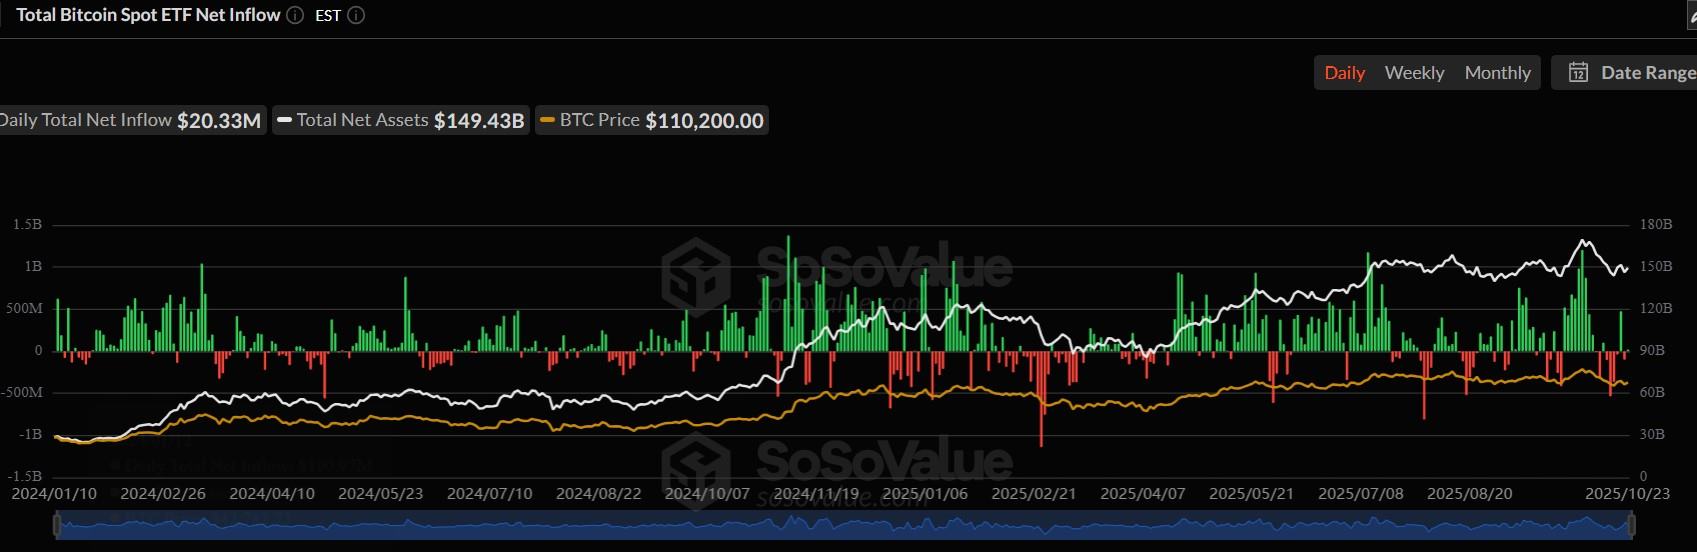This screenshot has width=1697, height=552.
Task: Toggle the Total Net Assets legend
Action: (401, 120)
